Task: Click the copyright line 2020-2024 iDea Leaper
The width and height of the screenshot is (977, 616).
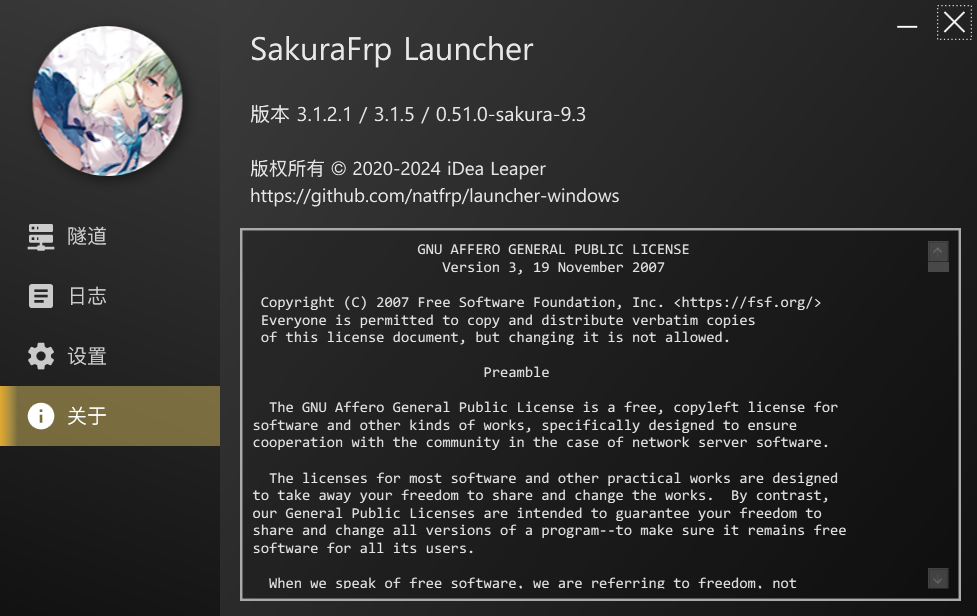Action: [398, 169]
